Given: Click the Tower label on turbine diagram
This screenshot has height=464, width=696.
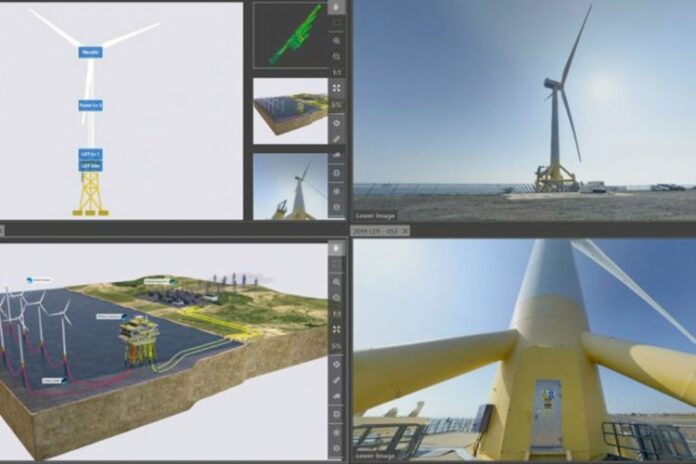Looking at the screenshot, I should [x=90, y=105].
